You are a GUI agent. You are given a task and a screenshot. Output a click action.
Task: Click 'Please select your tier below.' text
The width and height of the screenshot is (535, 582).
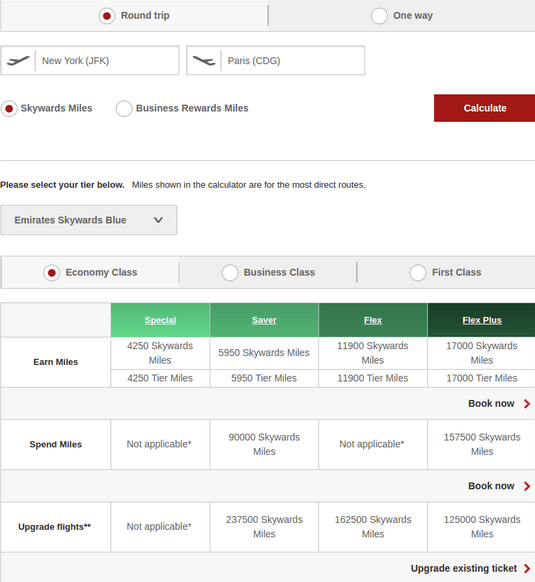point(62,185)
